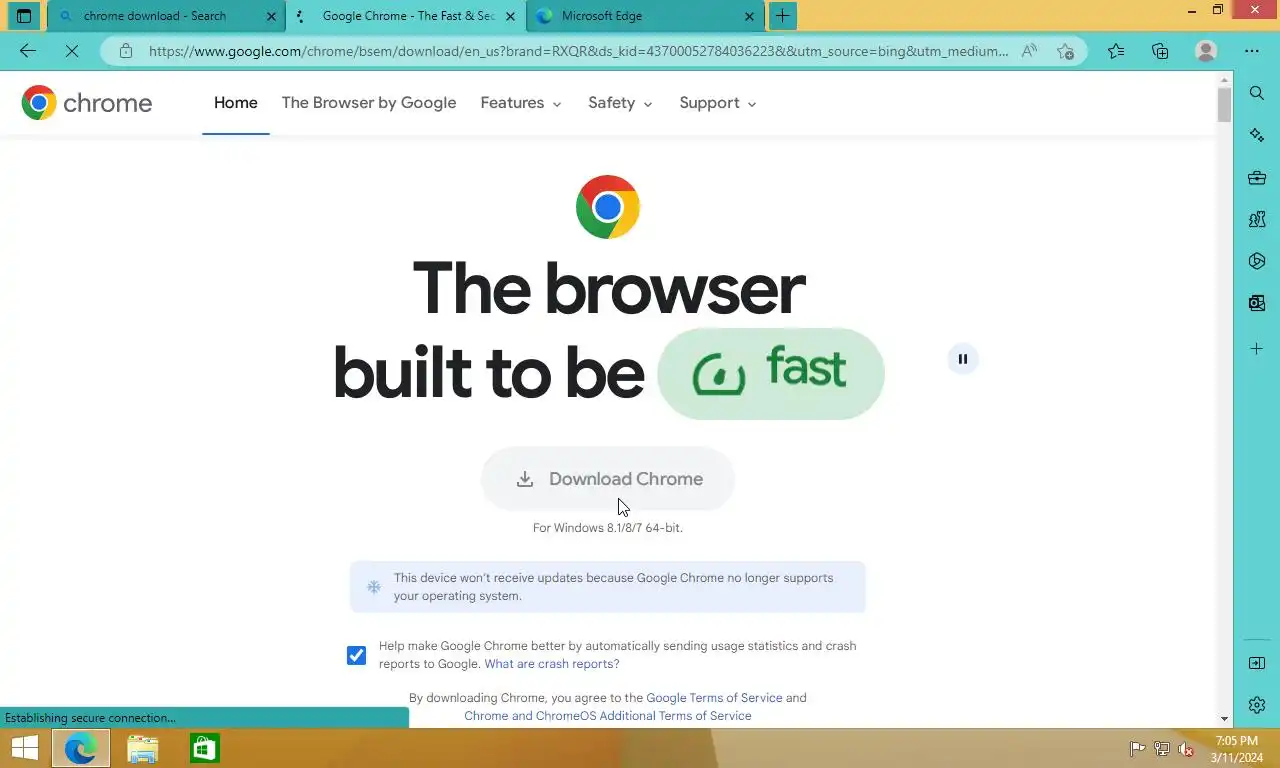The height and width of the screenshot is (768, 1280).
Task: Click the Download Chrome button
Action: (x=608, y=479)
